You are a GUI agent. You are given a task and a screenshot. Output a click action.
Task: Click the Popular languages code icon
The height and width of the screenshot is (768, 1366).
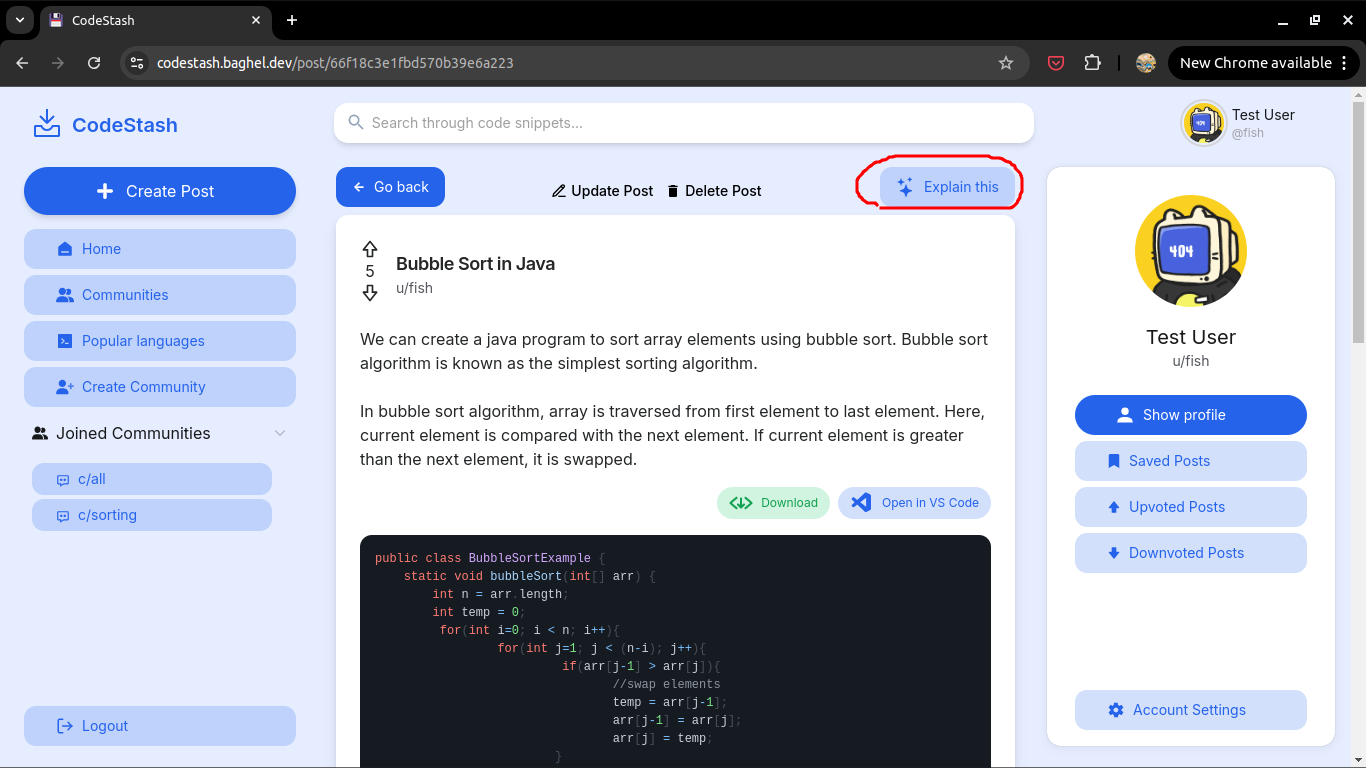coord(64,340)
